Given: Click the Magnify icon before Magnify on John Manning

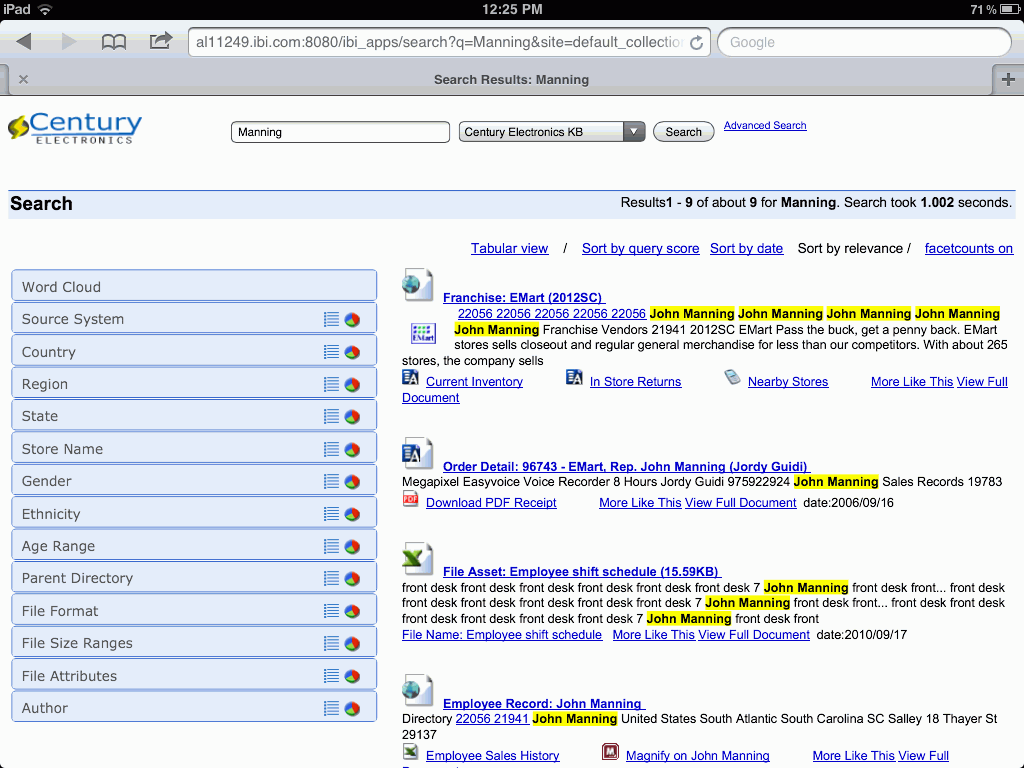Looking at the screenshot, I should coord(610,752).
